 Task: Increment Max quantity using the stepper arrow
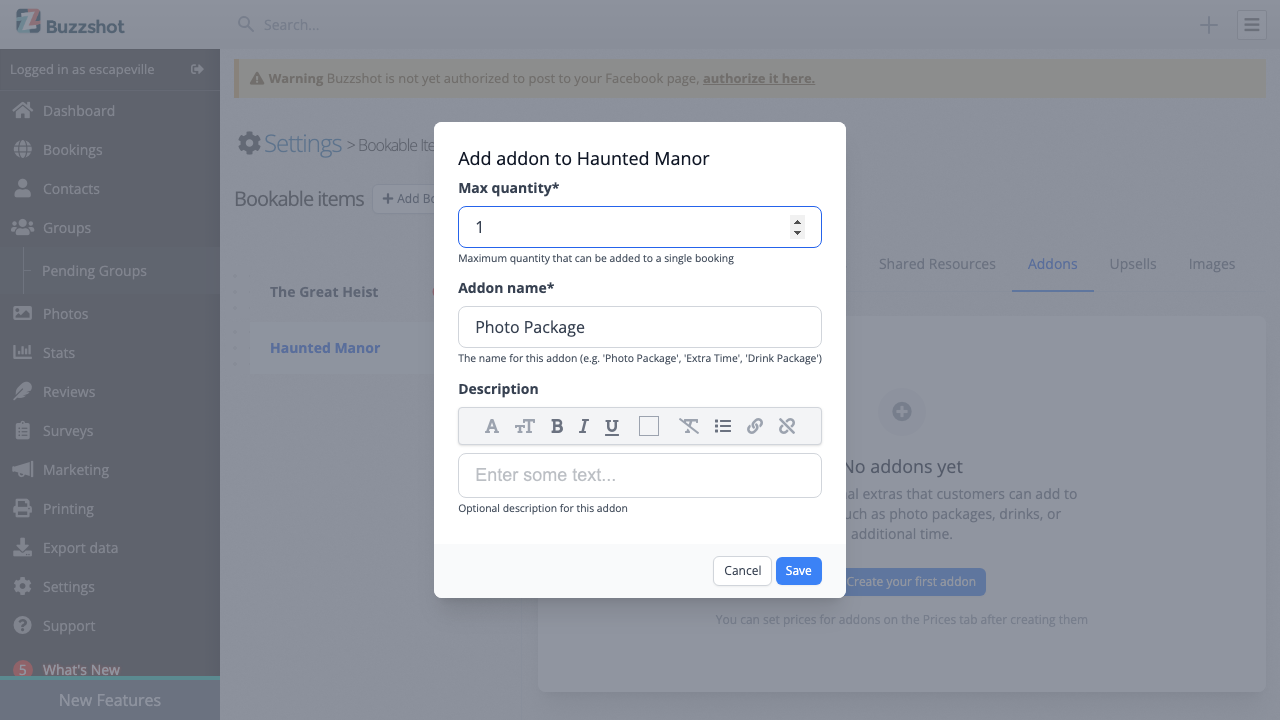point(797,221)
